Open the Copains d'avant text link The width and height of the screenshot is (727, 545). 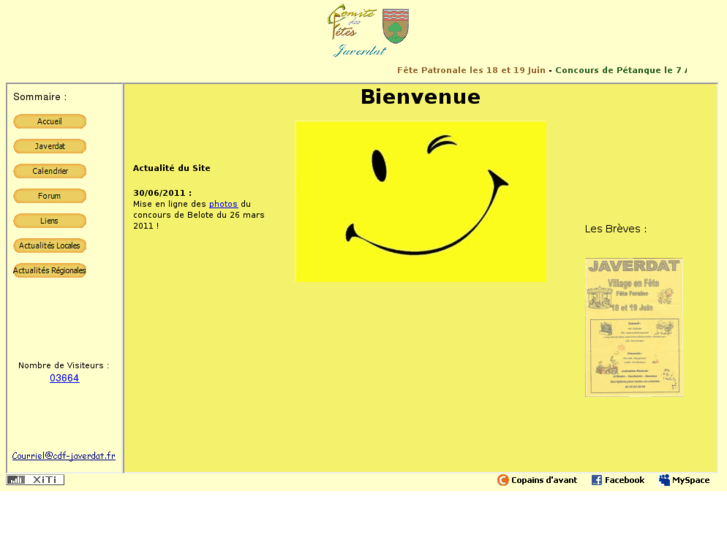pyautogui.click(x=544, y=480)
